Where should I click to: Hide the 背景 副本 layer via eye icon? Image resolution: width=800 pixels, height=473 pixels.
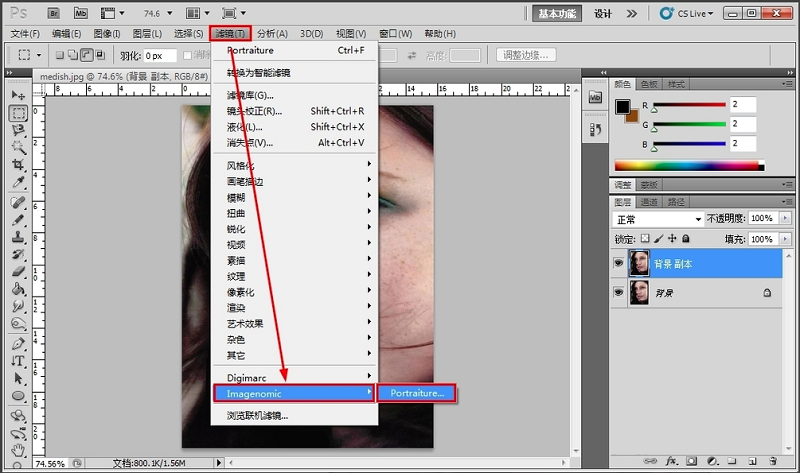click(x=618, y=264)
